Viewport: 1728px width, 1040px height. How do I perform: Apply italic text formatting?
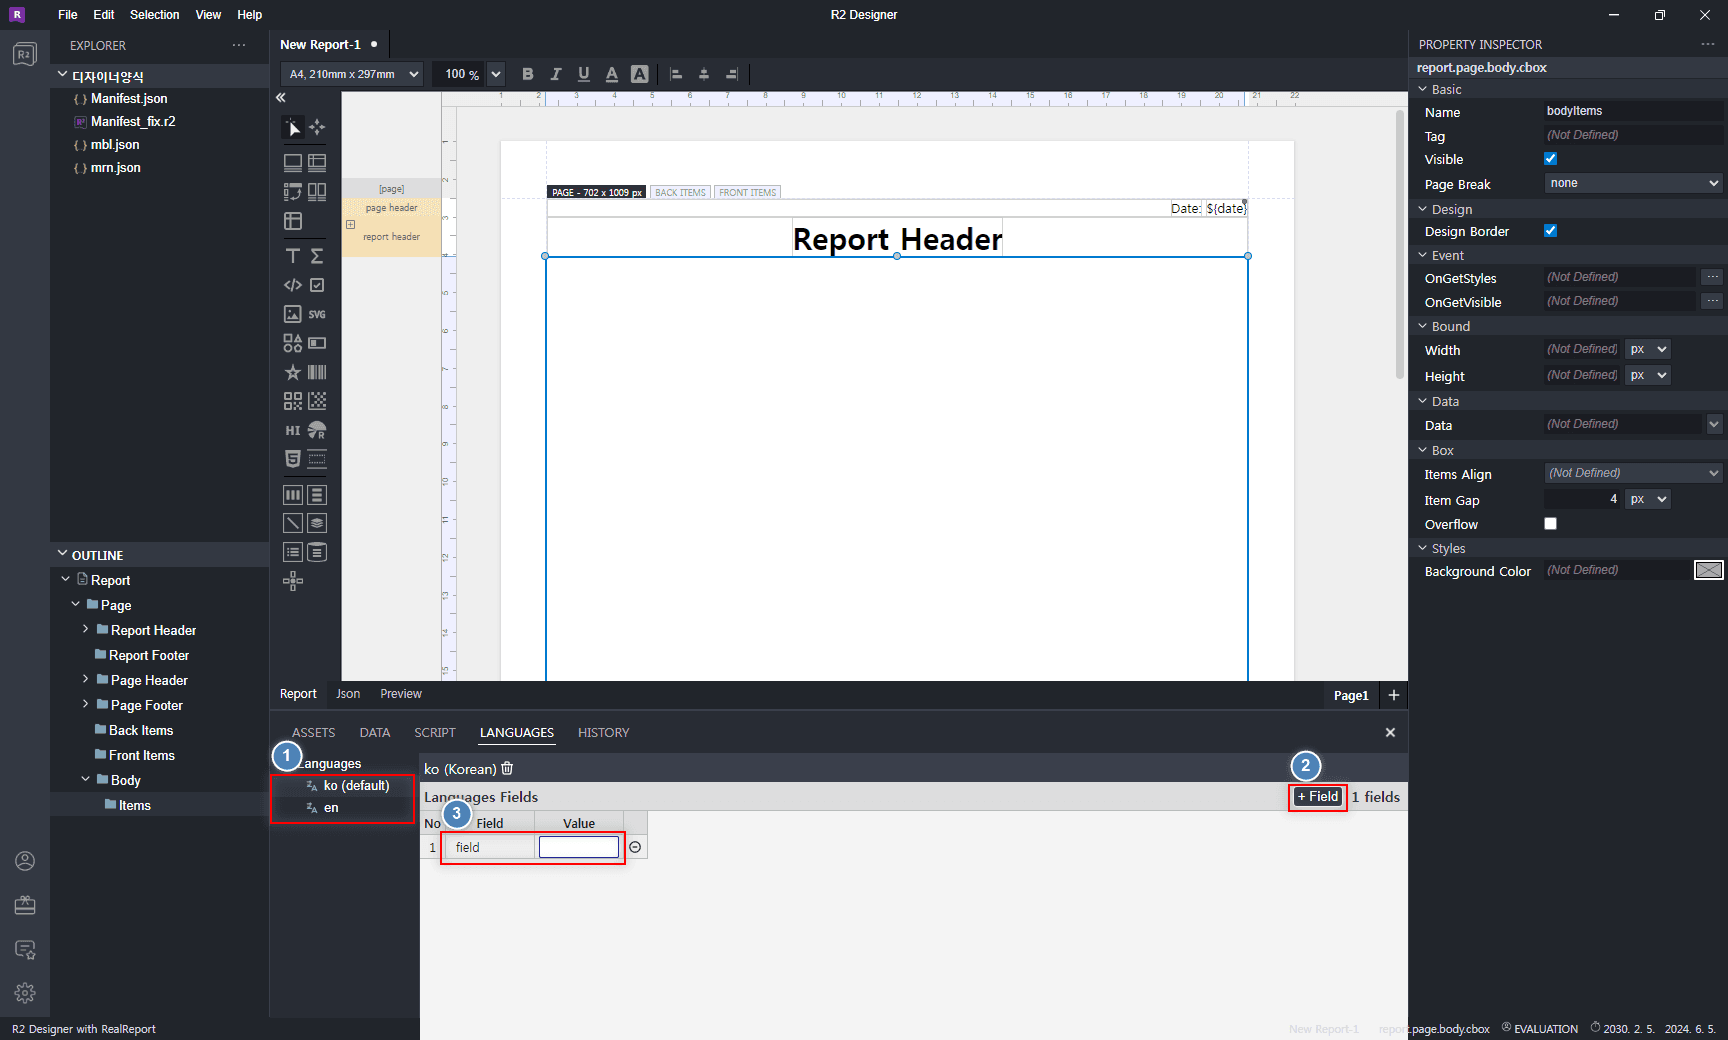(x=556, y=74)
